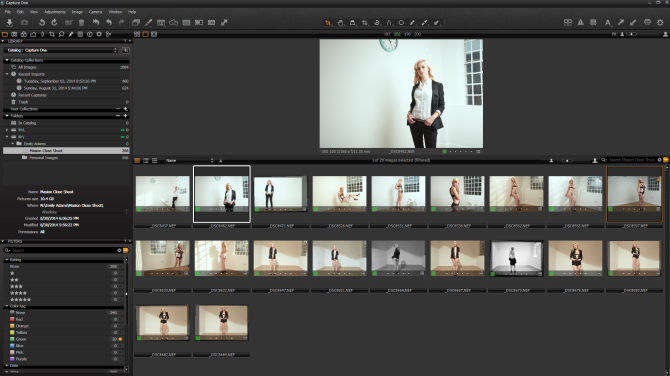Open the Adjustments menu
Image resolution: width=670 pixels, height=376 pixels.
[55, 12]
